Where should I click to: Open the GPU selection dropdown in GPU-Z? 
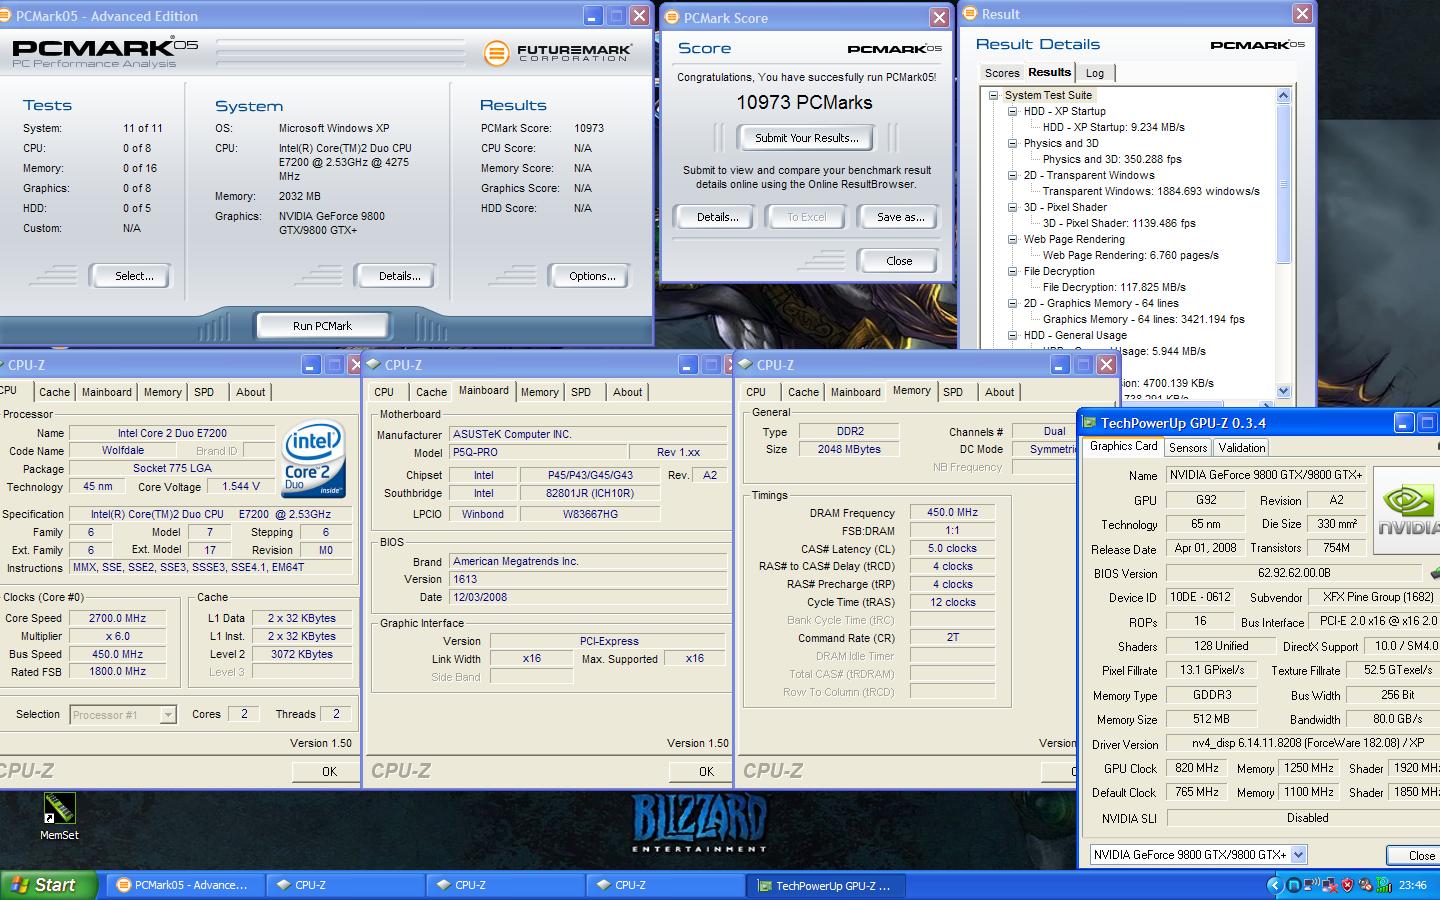[1298, 855]
